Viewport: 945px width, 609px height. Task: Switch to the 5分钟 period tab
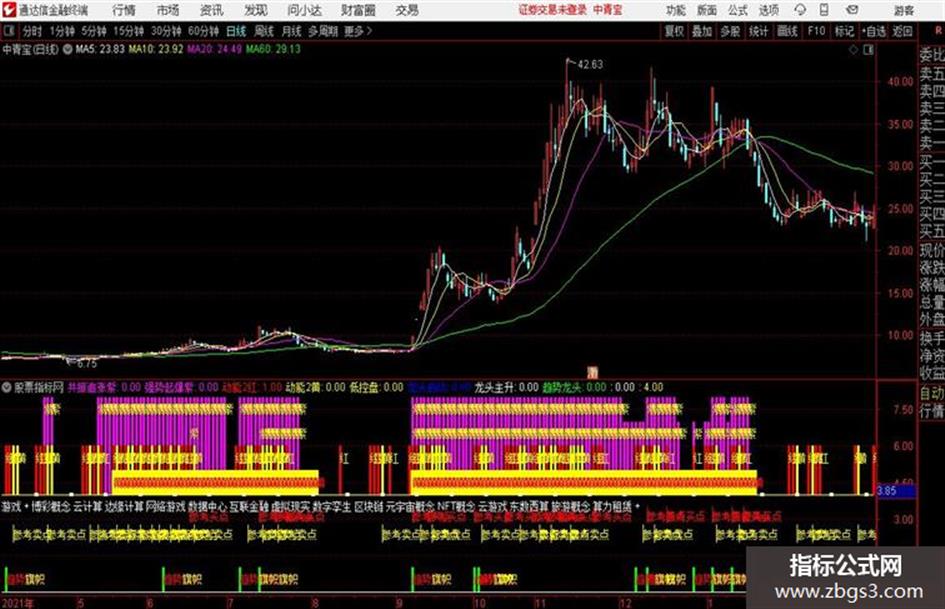pos(93,31)
